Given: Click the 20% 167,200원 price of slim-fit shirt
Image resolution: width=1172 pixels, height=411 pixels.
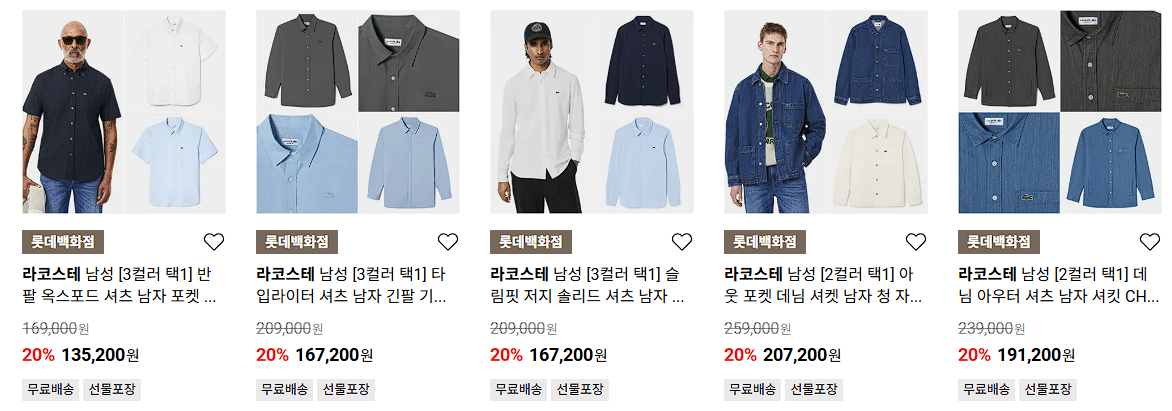Looking at the screenshot, I should point(549,355).
